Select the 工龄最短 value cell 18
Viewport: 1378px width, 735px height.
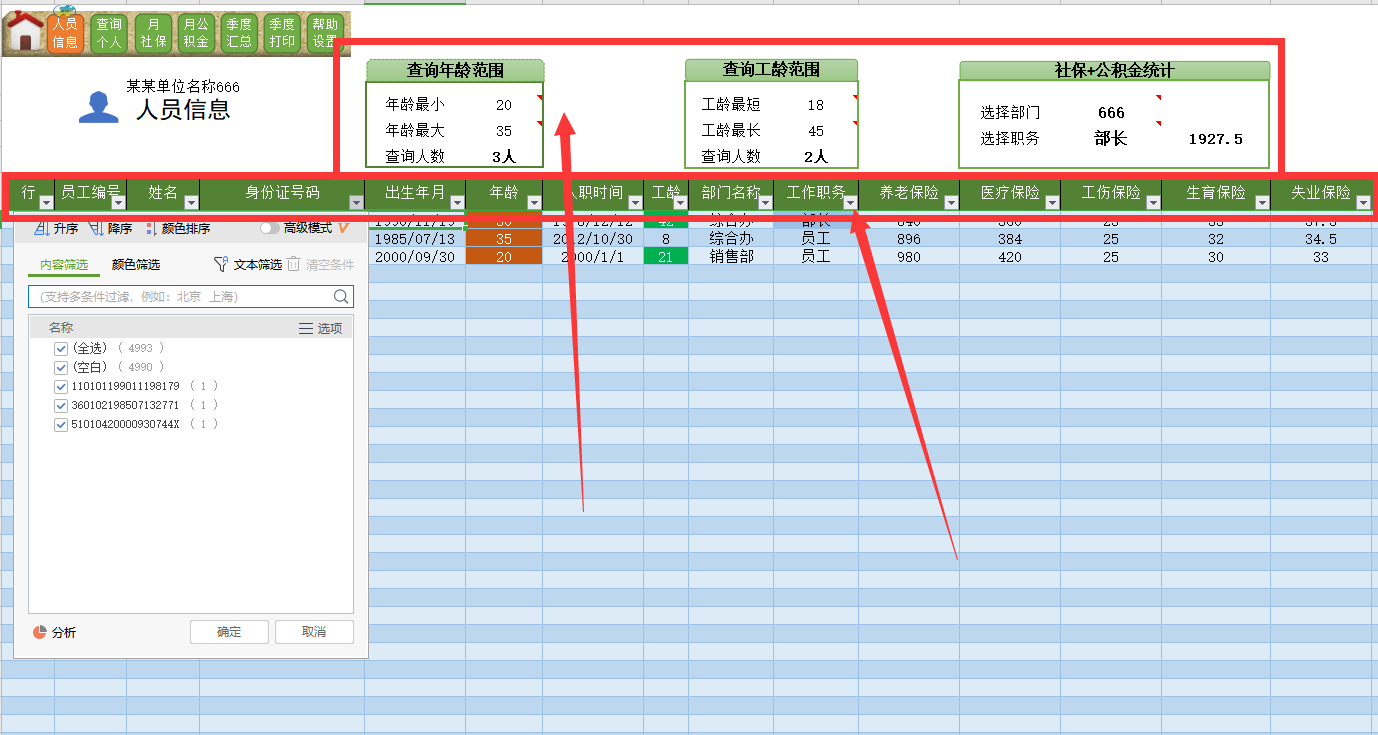[x=816, y=105]
